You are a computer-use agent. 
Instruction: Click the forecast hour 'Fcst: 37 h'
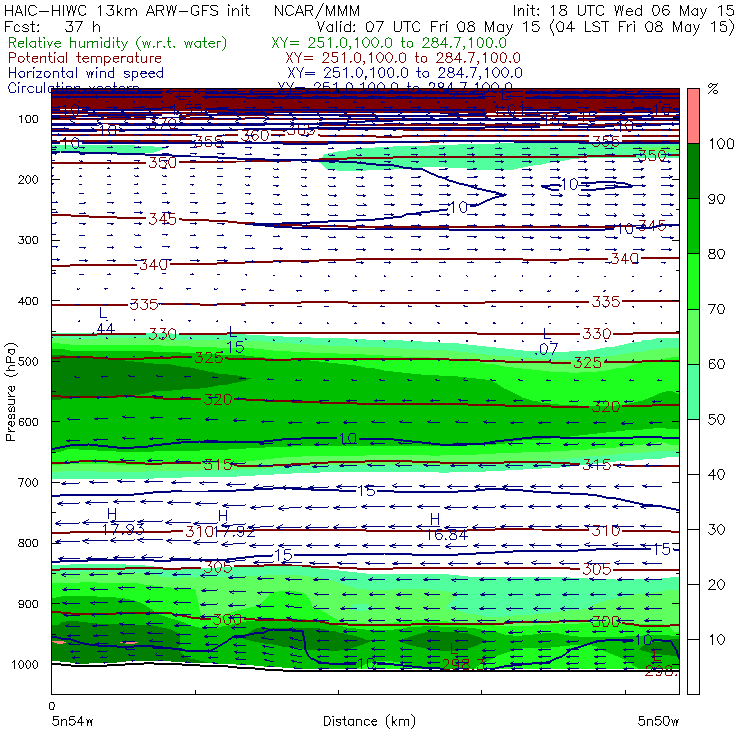click(x=52, y=26)
